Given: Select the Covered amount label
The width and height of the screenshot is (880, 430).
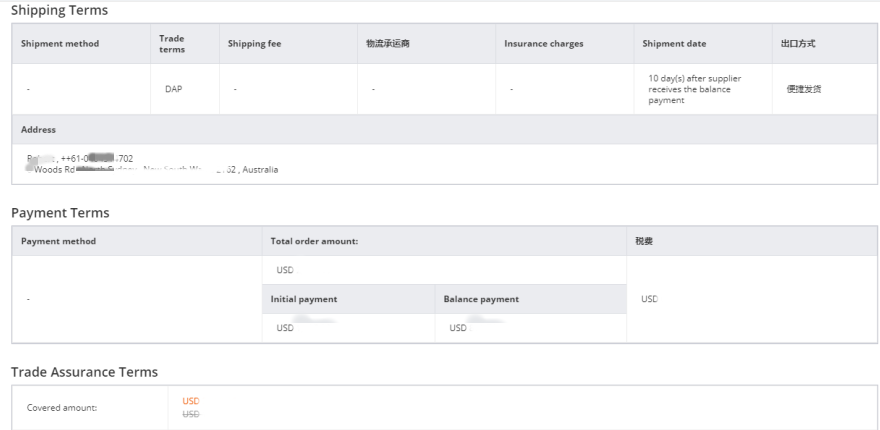Looking at the screenshot, I should click(62, 408).
